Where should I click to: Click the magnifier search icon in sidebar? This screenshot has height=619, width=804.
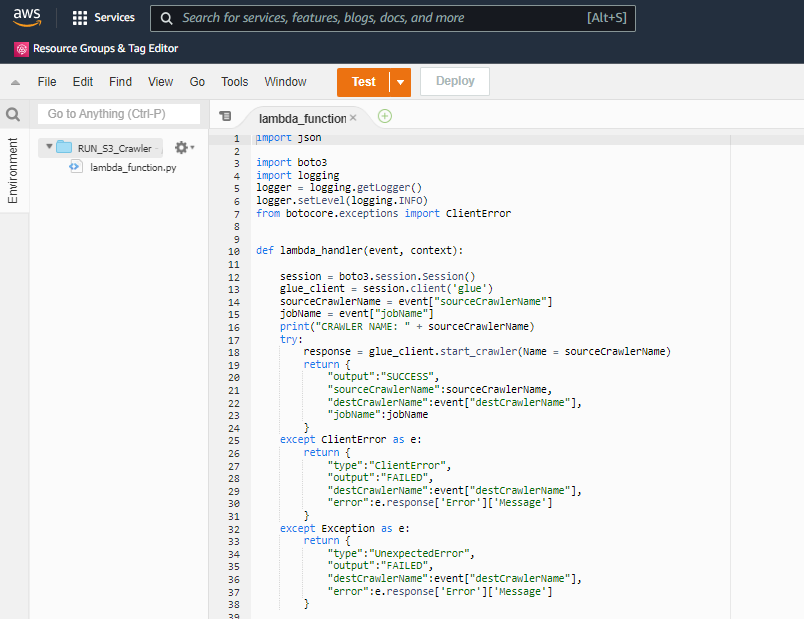(13, 114)
